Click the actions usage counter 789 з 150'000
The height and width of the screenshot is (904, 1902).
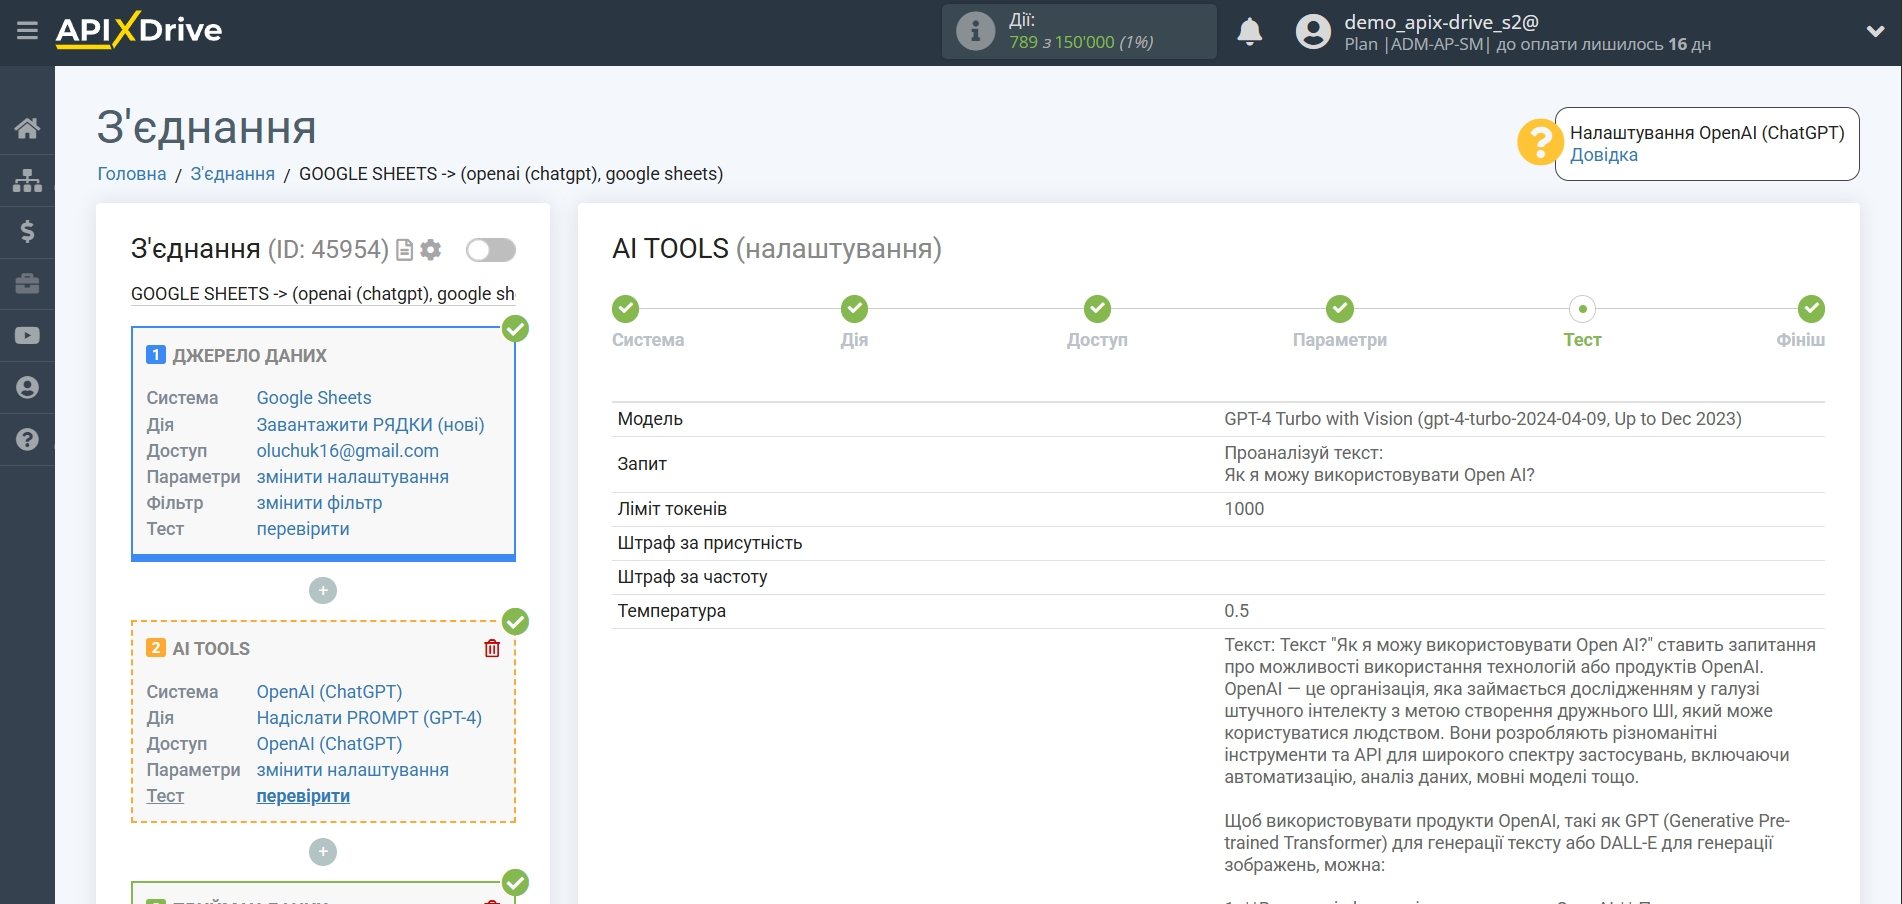[x=1081, y=42]
